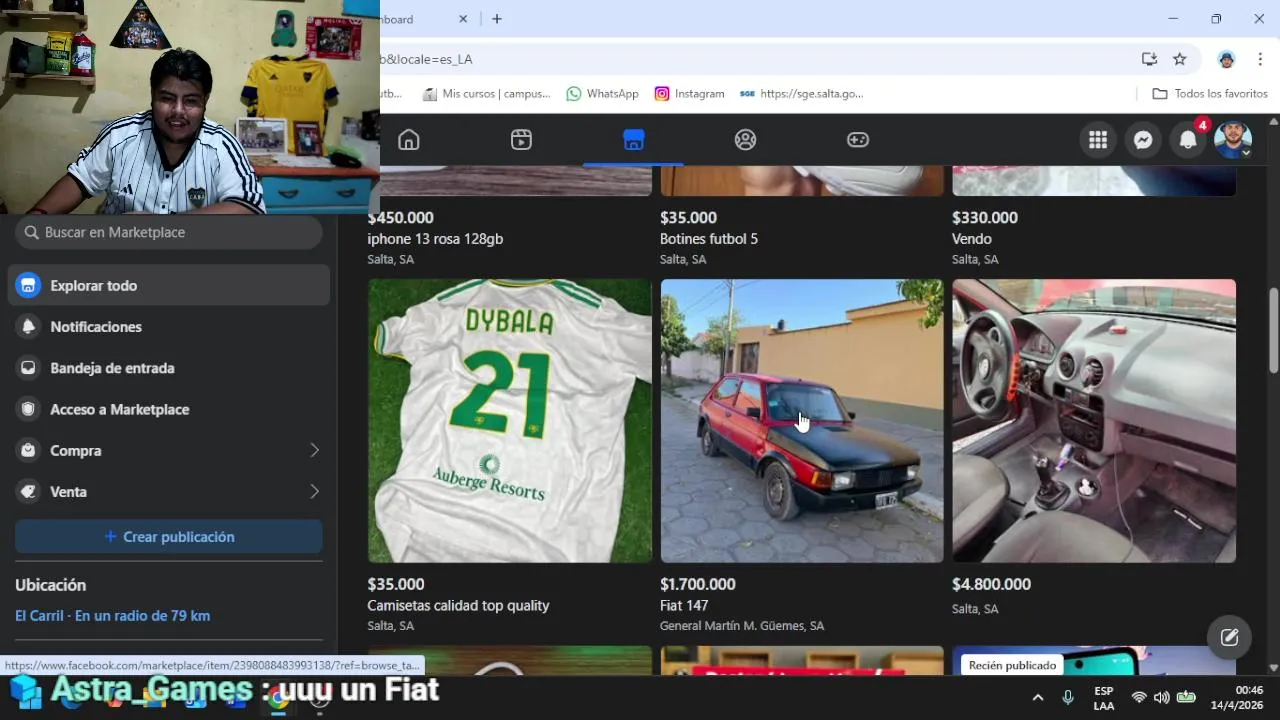Open Chrome profile avatar icon
Screen dimensions: 1280x720
(x=1226, y=59)
